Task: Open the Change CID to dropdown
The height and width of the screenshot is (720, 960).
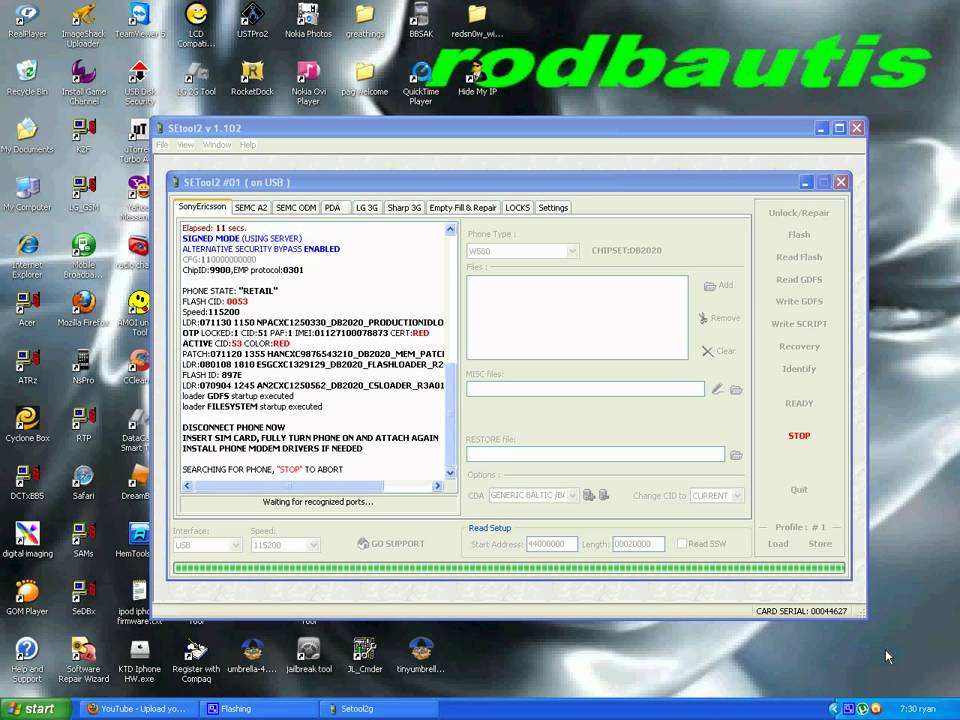Action: [717, 495]
